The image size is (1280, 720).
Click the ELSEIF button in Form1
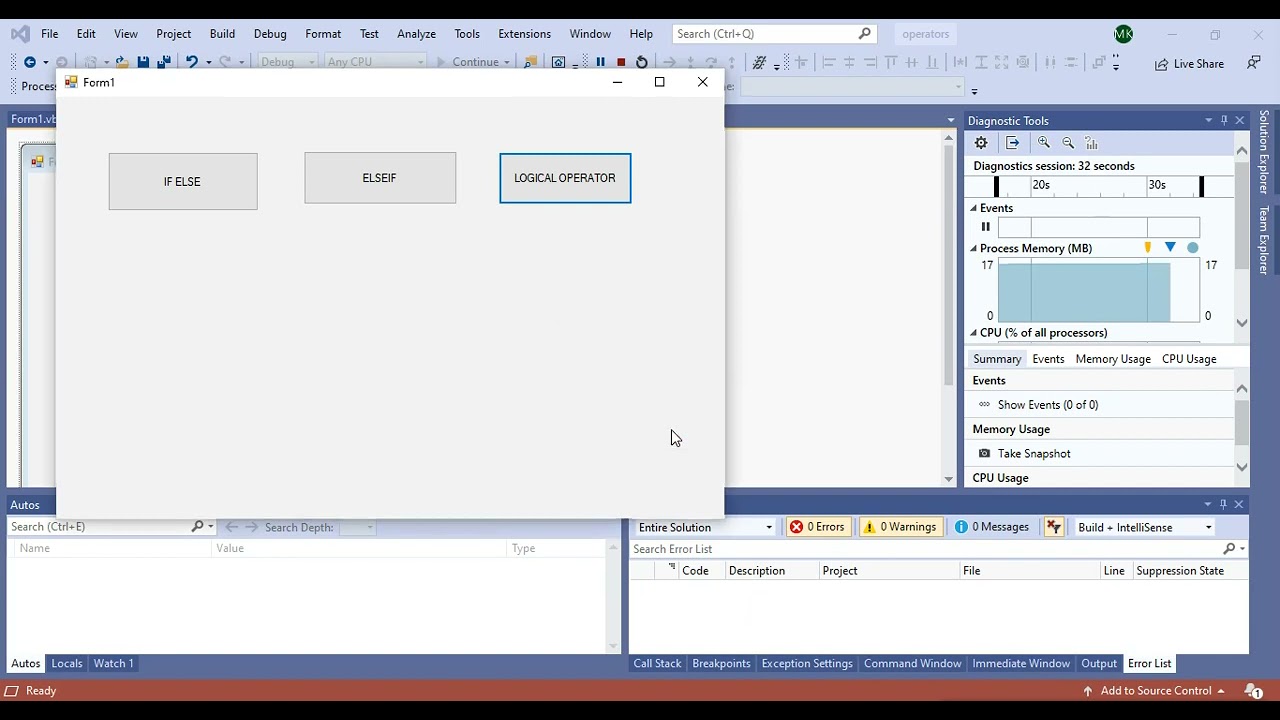coord(380,178)
